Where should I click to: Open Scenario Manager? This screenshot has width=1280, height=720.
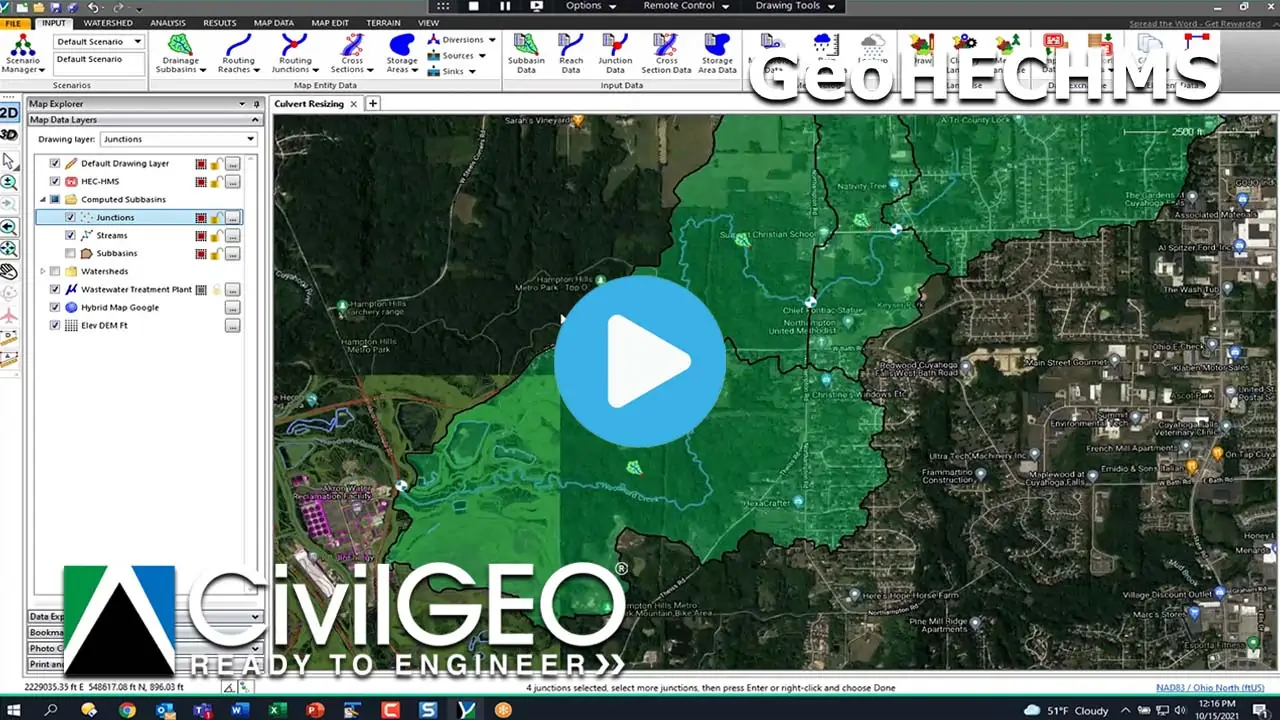[22, 52]
